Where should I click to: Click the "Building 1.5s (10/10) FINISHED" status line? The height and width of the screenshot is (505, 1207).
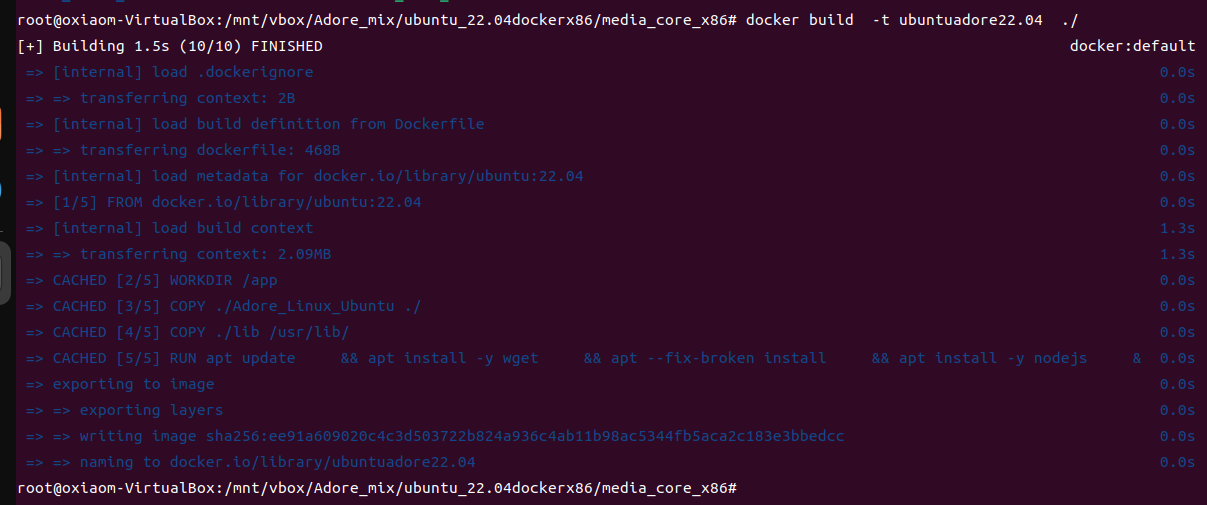(170, 46)
